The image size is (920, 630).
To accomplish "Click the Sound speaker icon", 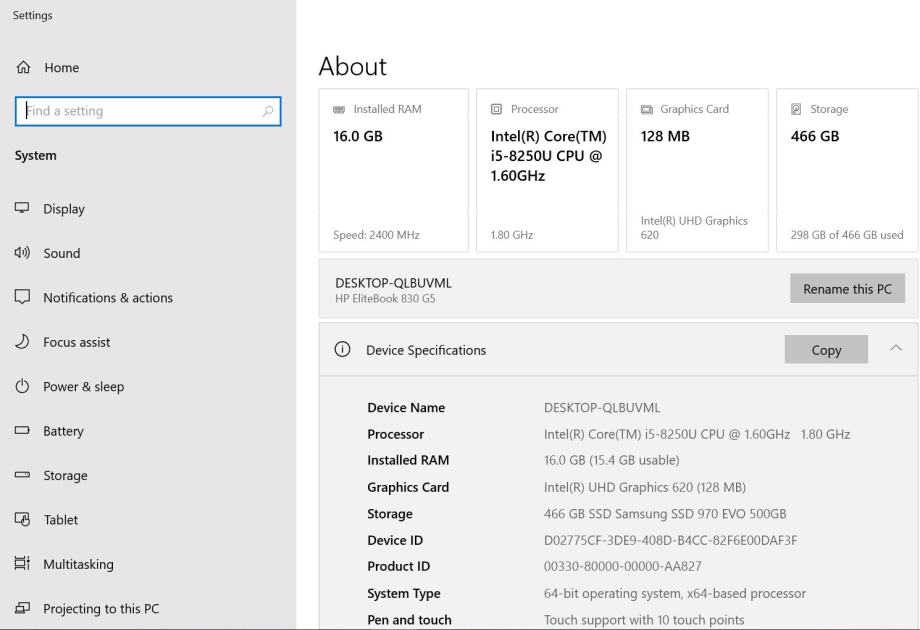I will pyautogui.click(x=22, y=253).
